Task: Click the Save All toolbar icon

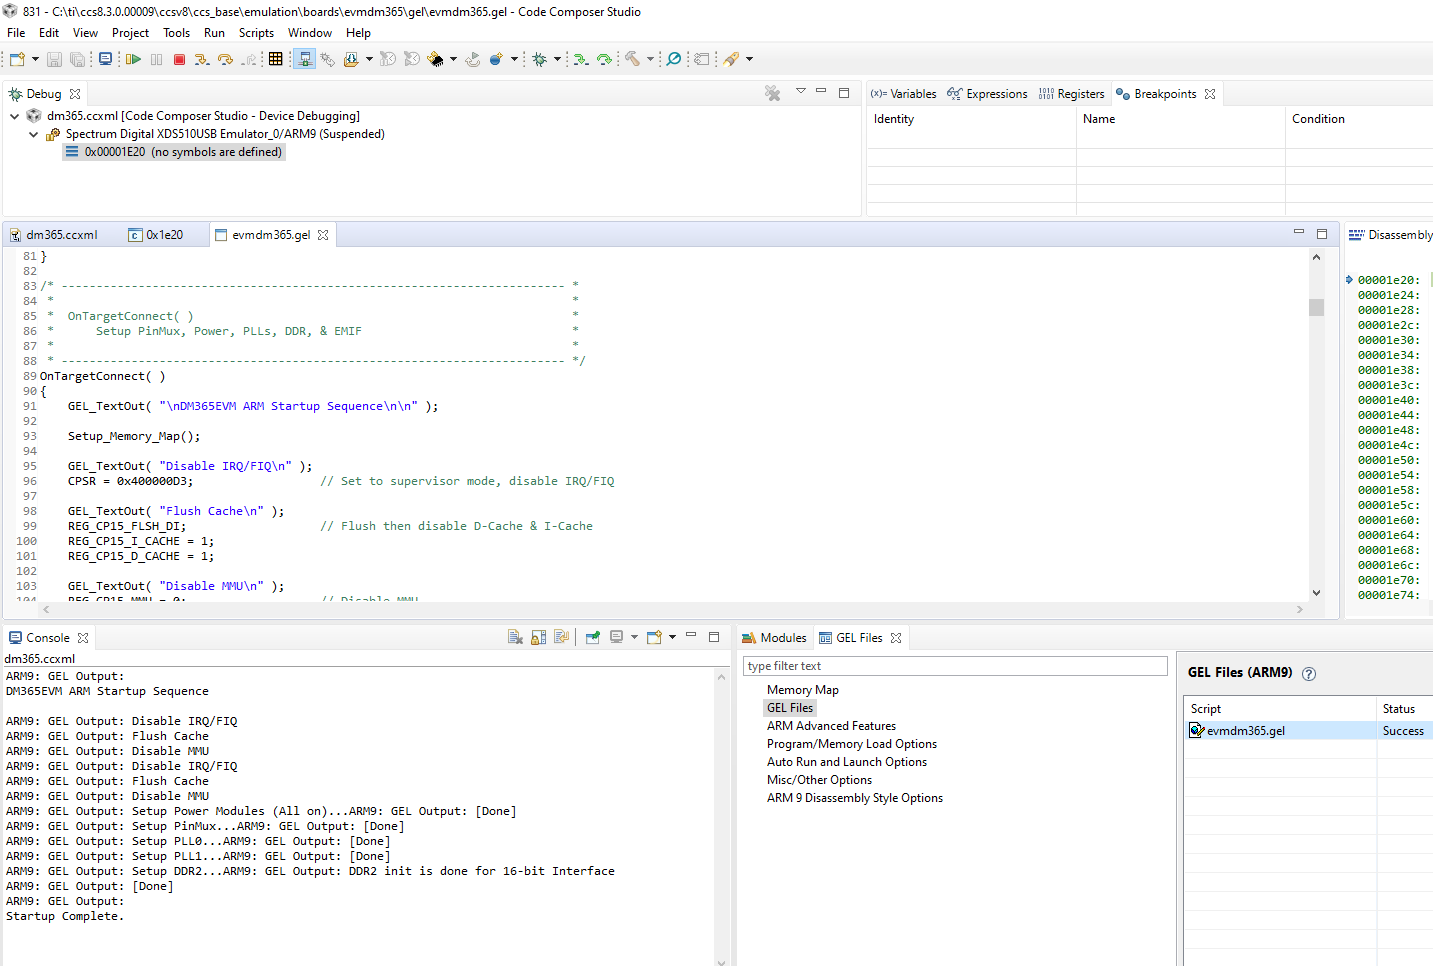Action: [x=78, y=59]
